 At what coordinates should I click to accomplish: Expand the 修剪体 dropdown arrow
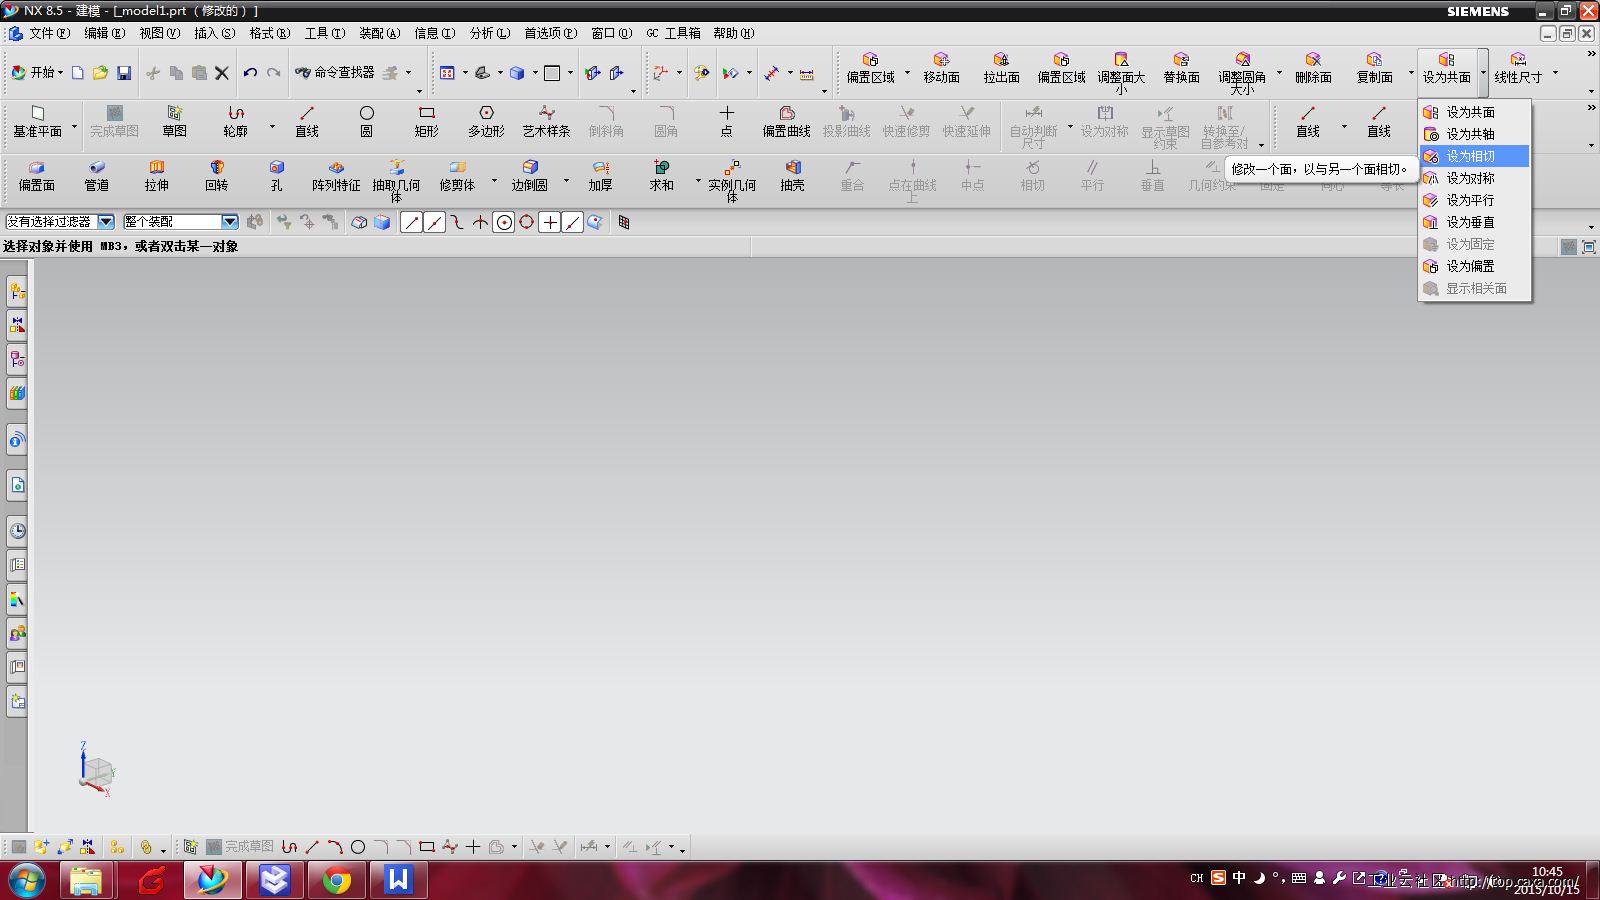pyautogui.click(x=494, y=181)
